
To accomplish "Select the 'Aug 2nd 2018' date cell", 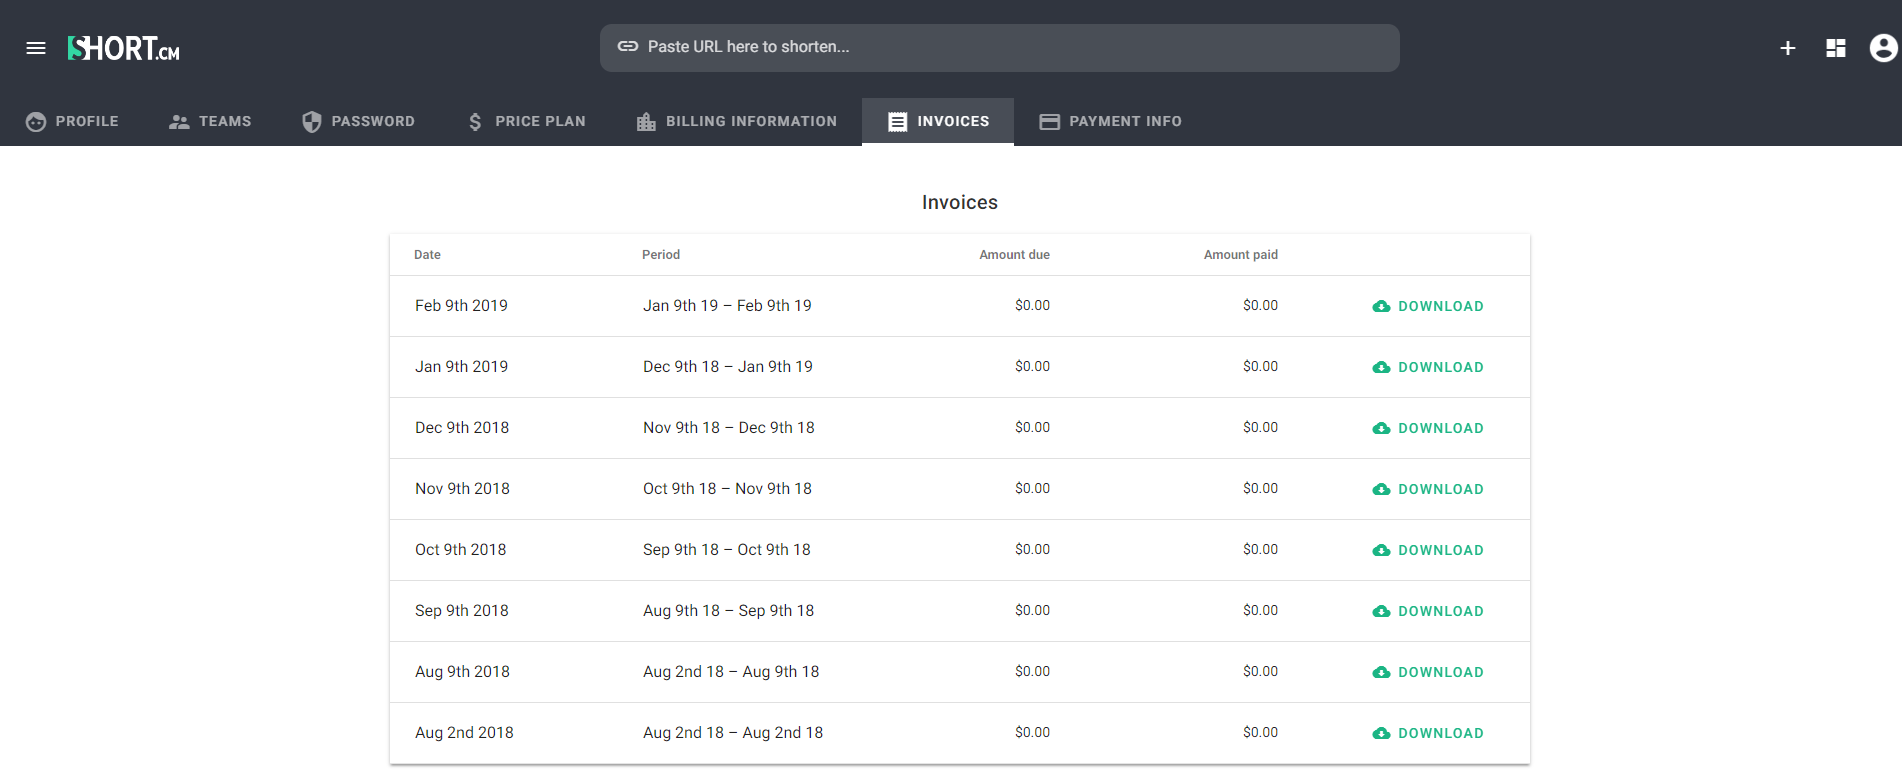I will pyautogui.click(x=464, y=733).
